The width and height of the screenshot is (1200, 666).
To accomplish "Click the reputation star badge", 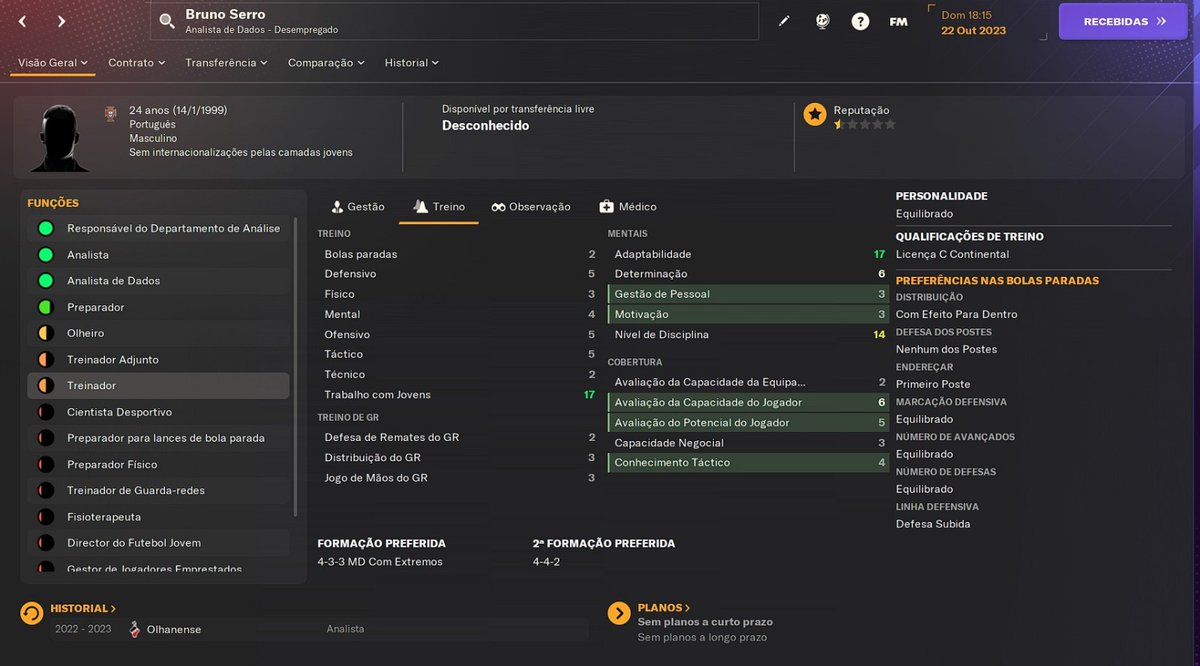I will coord(815,114).
